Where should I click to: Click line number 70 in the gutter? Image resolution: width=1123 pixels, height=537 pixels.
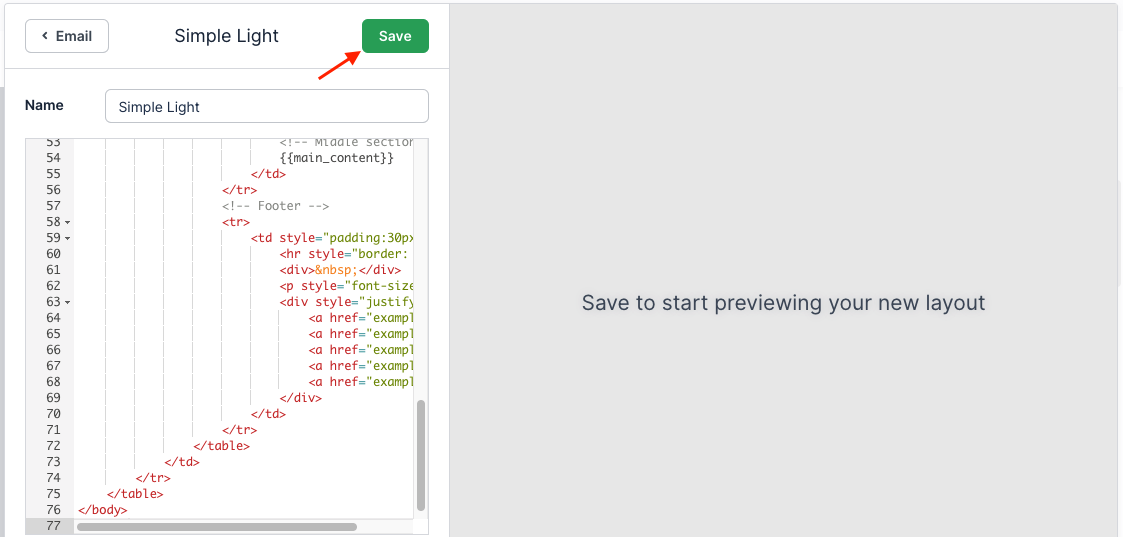point(54,414)
